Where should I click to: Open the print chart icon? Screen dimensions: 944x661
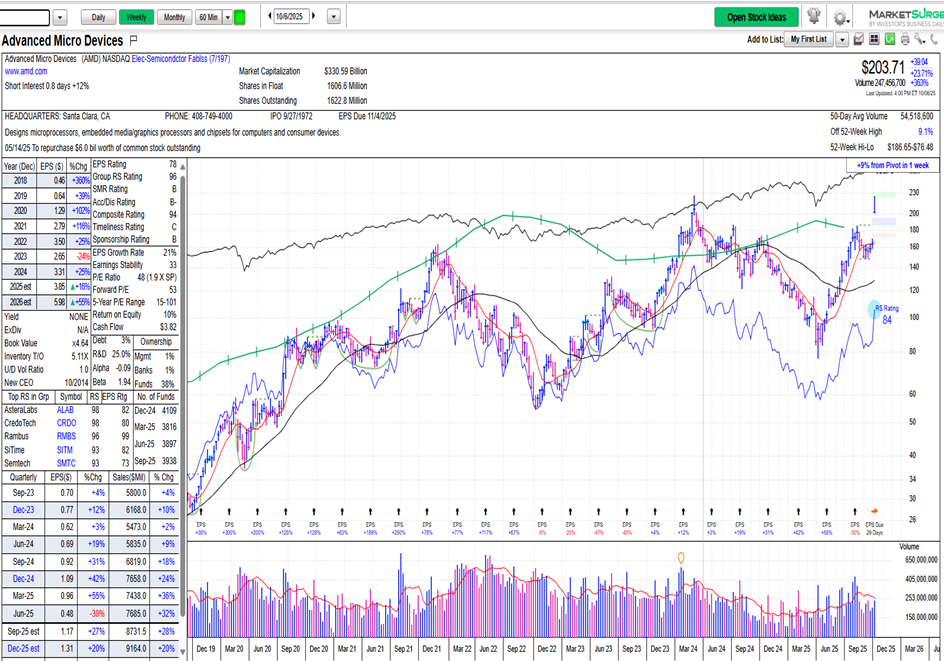click(905, 39)
